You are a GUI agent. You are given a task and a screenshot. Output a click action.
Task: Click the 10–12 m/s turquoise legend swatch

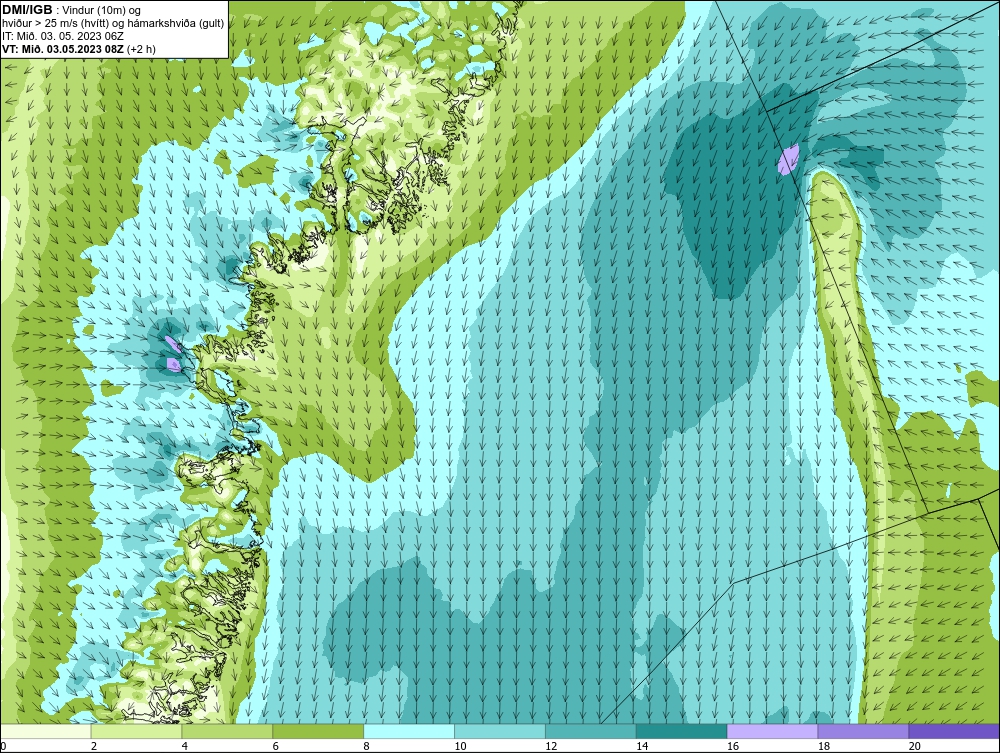500,731
